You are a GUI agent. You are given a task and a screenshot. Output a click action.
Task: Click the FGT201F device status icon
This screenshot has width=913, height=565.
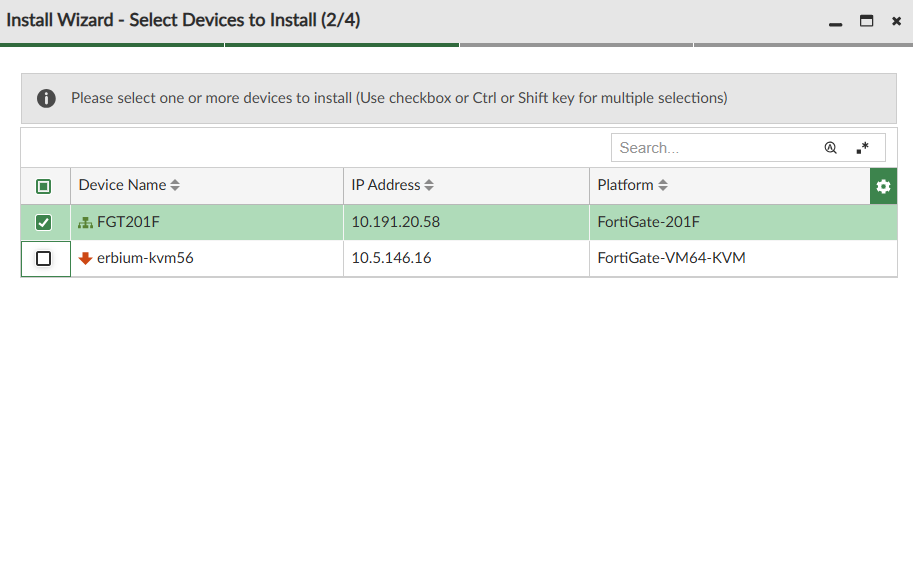coord(85,222)
